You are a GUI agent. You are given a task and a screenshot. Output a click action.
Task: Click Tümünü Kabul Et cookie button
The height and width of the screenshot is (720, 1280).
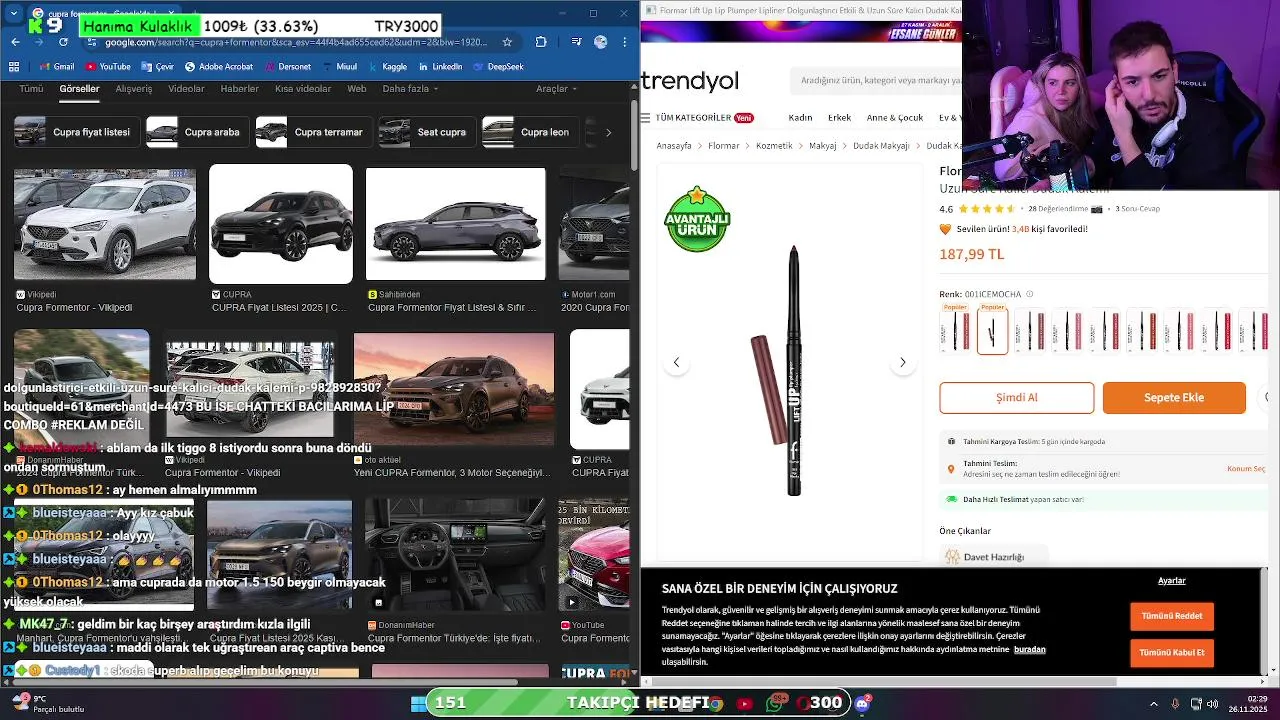[x=1172, y=653]
